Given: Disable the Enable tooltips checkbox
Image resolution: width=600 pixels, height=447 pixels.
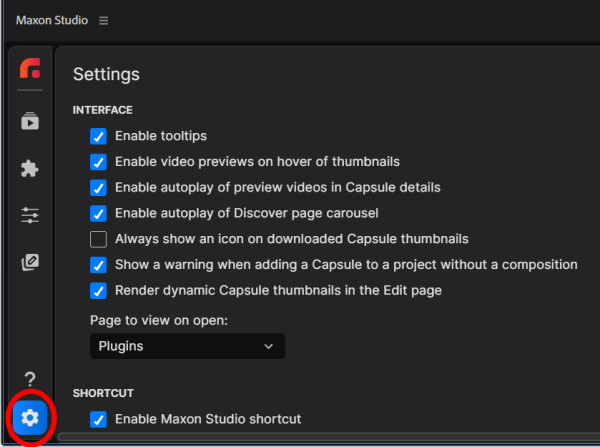Looking at the screenshot, I should pyautogui.click(x=98, y=136).
